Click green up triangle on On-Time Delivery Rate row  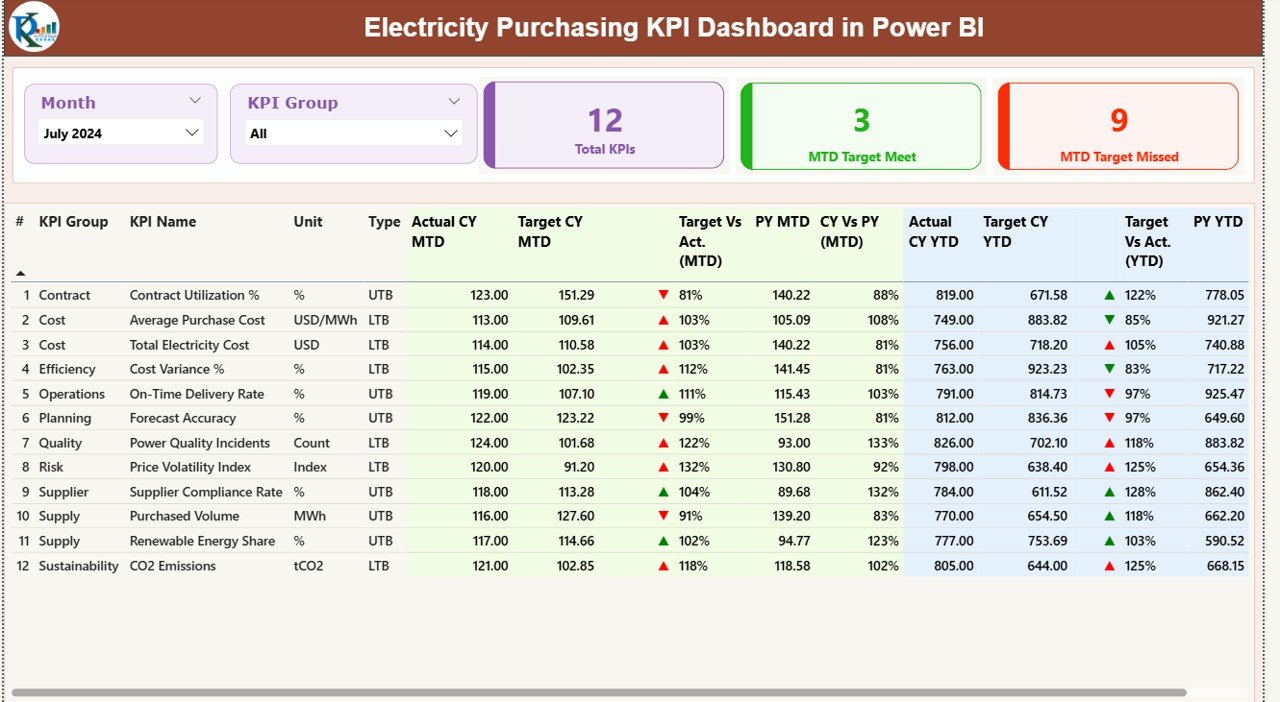tap(662, 394)
